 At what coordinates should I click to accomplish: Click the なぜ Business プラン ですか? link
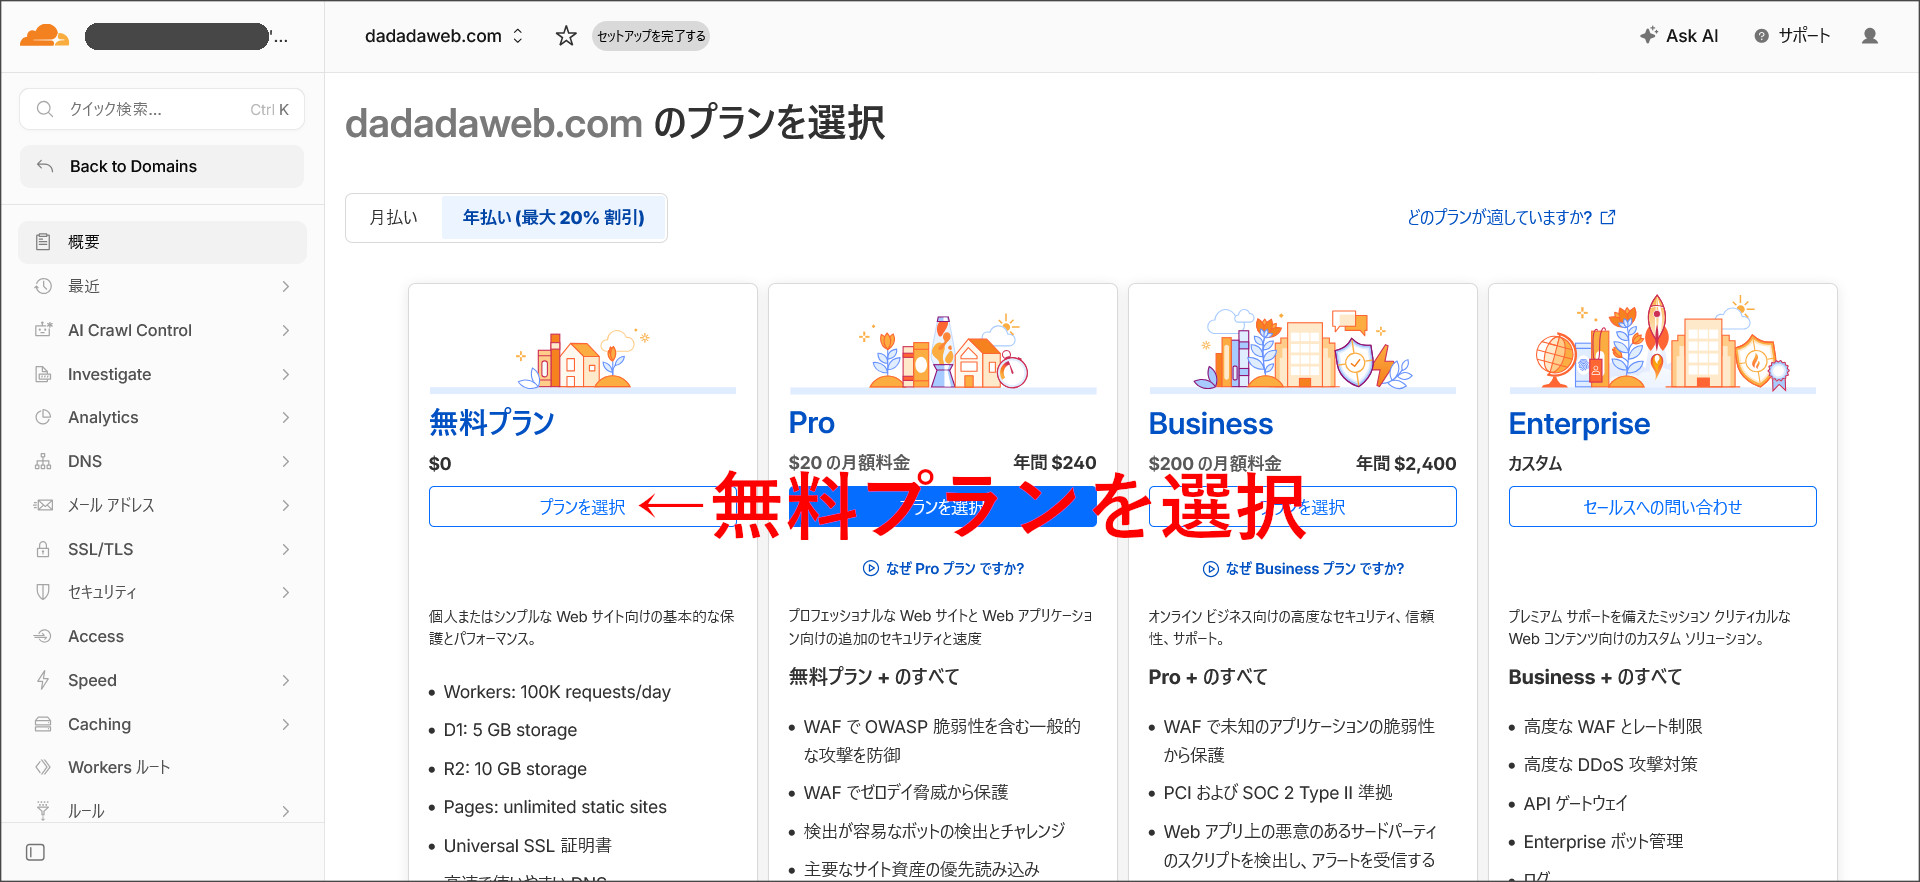pyautogui.click(x=1303, y=568)
